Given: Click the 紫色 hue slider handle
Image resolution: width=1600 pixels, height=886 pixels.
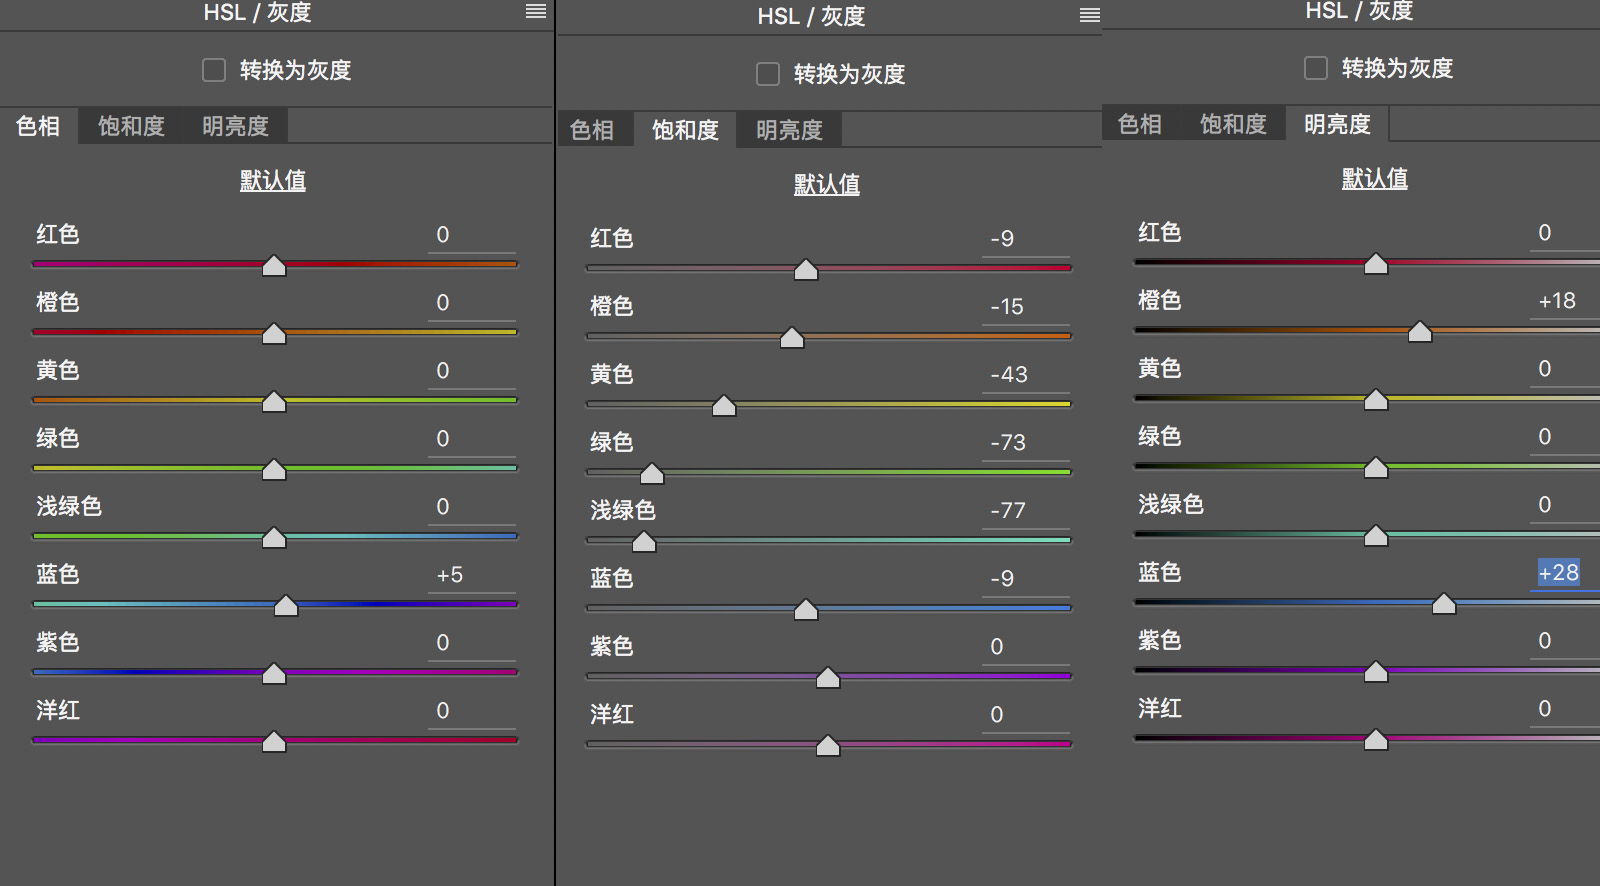Looking at the screenshot, I should (274, 674).
